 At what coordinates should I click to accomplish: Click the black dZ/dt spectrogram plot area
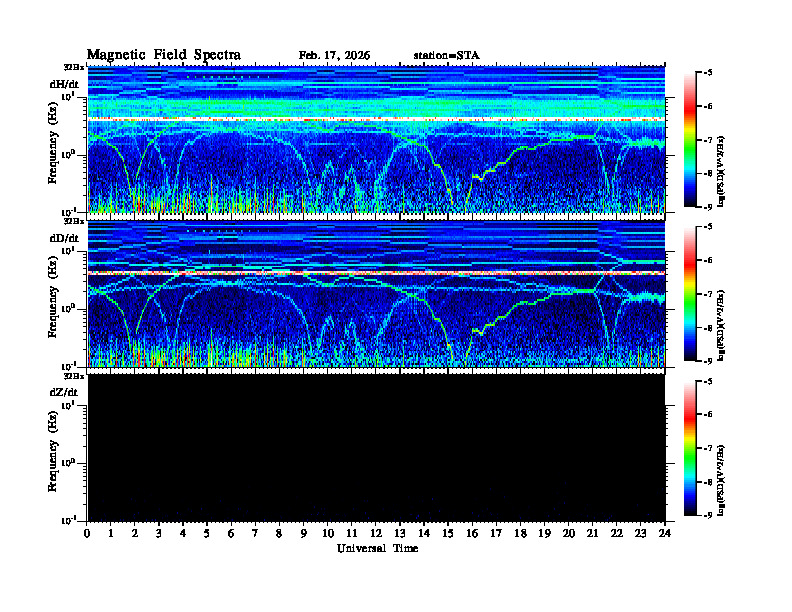[376, 448]
